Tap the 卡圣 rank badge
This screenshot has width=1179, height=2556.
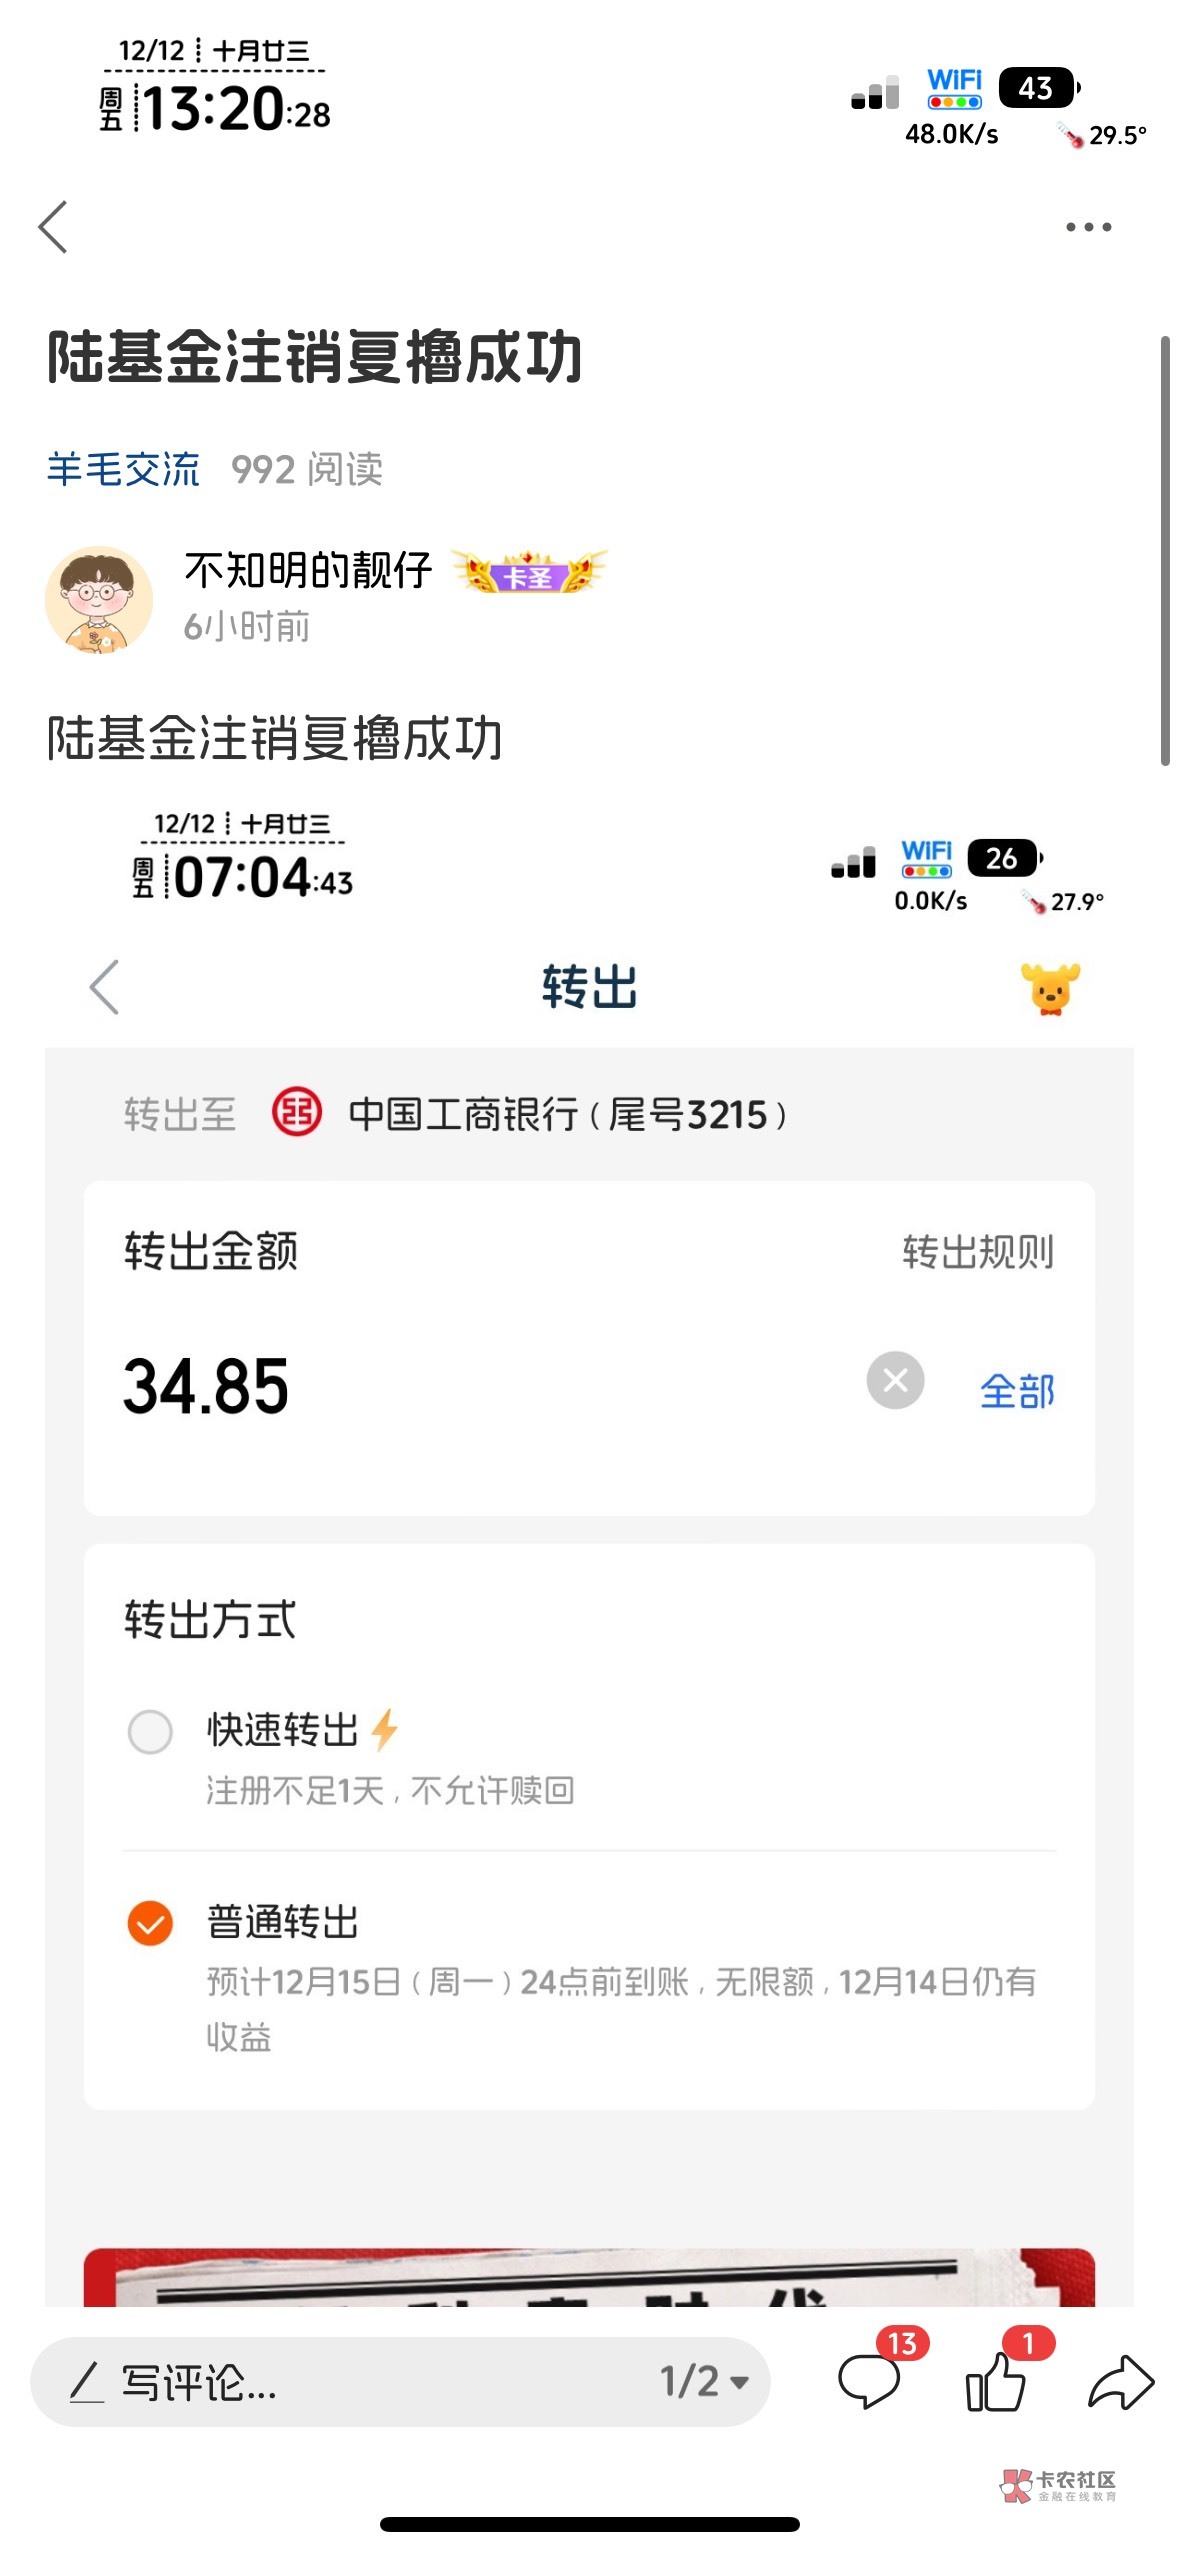[529, 573]
